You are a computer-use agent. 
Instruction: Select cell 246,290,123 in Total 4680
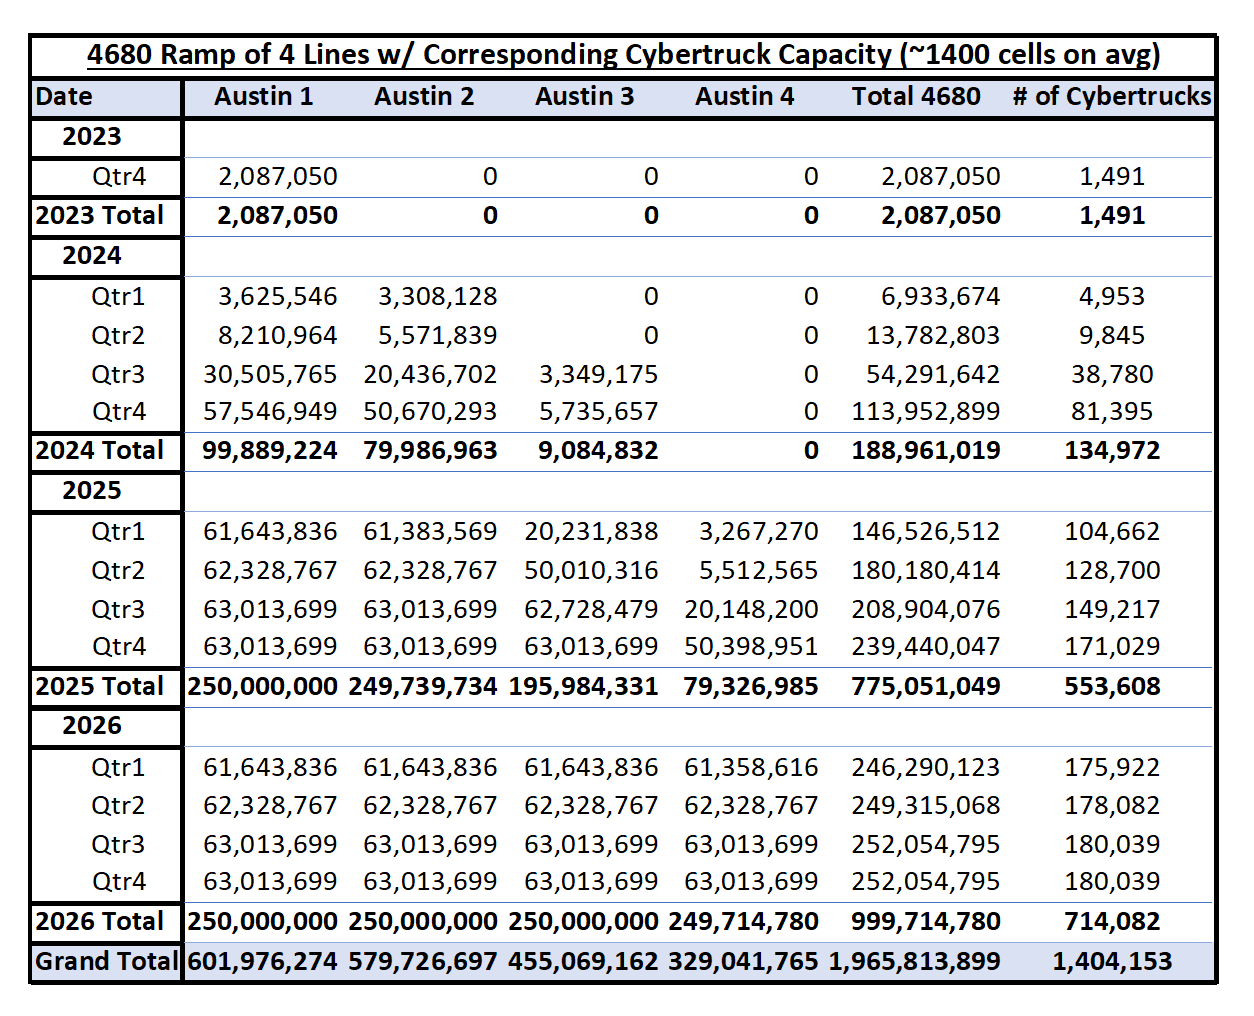(926, 768)
